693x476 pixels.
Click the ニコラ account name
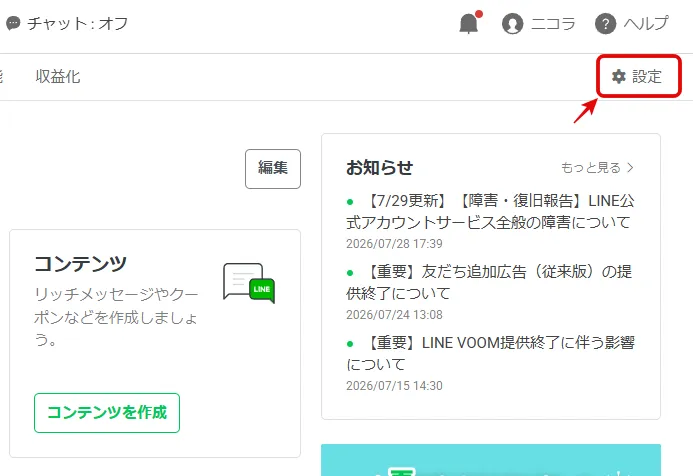(553, 23)
